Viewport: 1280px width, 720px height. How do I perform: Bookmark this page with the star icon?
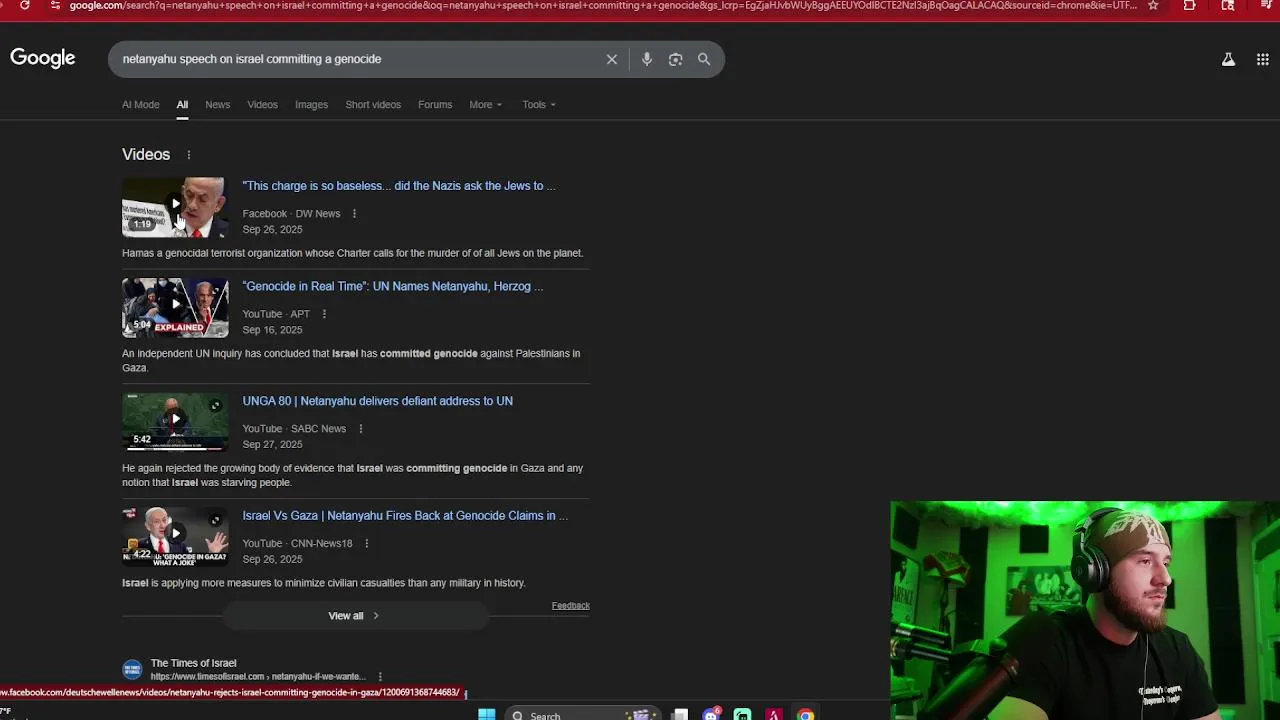pos(1153,5)
